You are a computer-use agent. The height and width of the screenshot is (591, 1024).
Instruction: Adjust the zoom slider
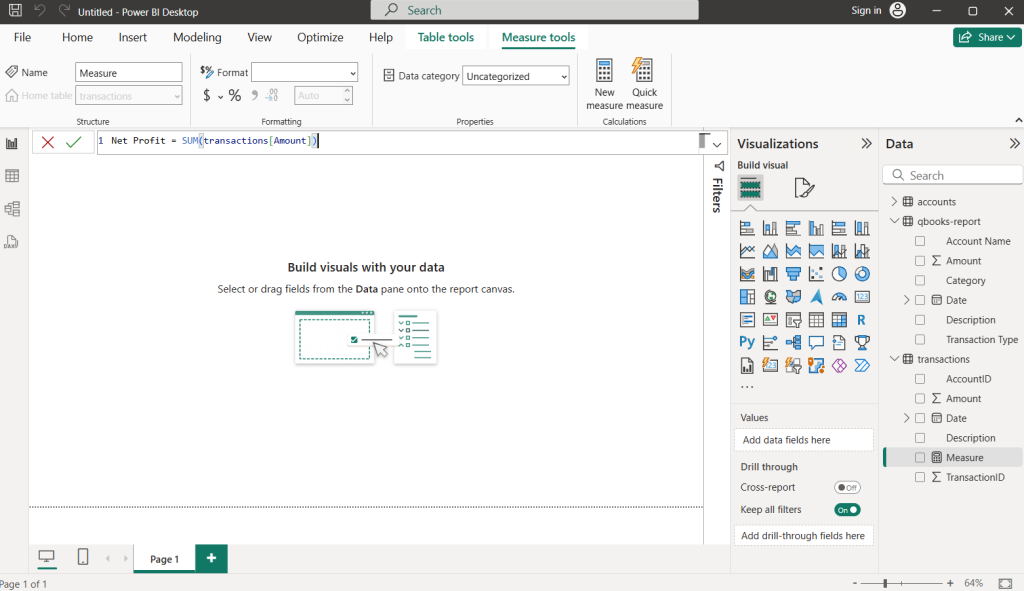click(885, 583)
